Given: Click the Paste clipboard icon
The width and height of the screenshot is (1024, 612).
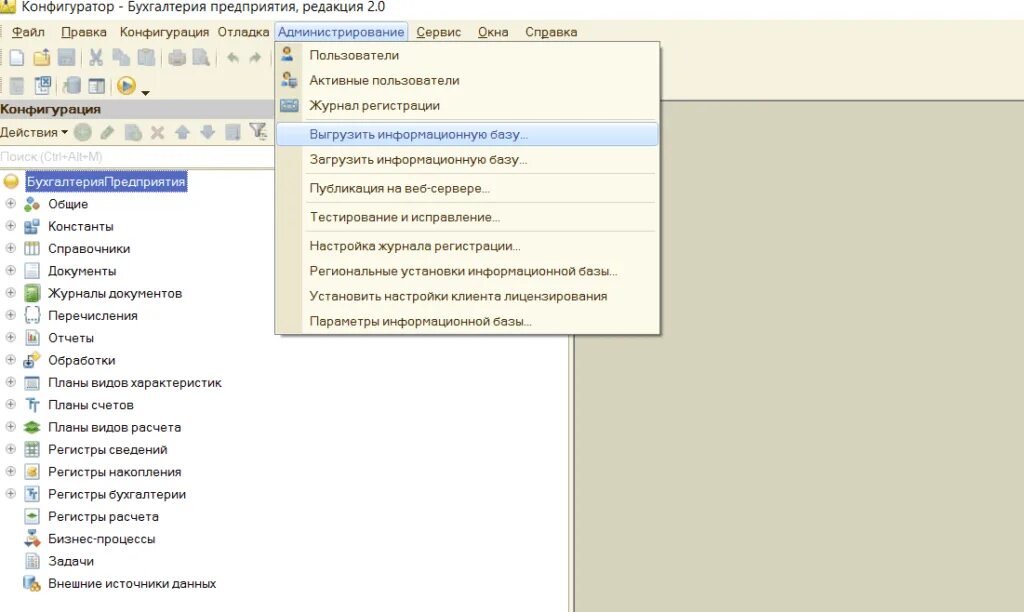Looking at the screenshot, I should [x=146, y=57].
